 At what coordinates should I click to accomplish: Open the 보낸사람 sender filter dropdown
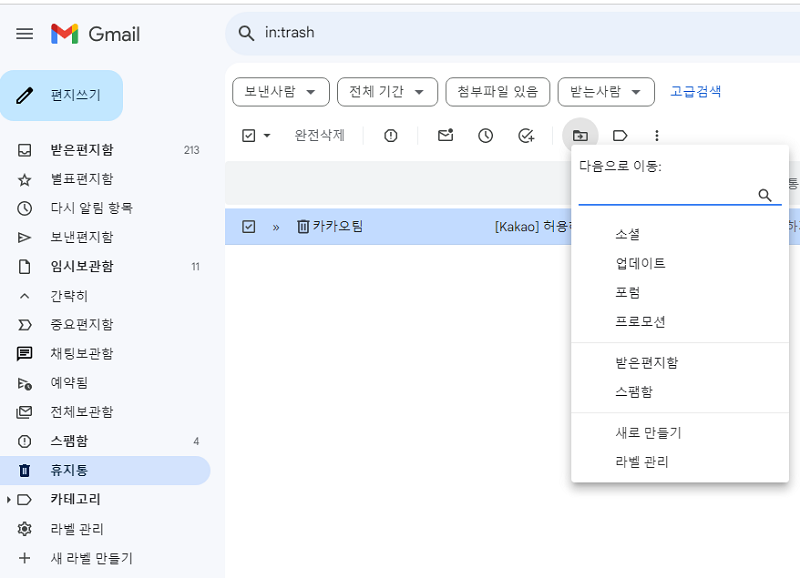pos(280,91)
